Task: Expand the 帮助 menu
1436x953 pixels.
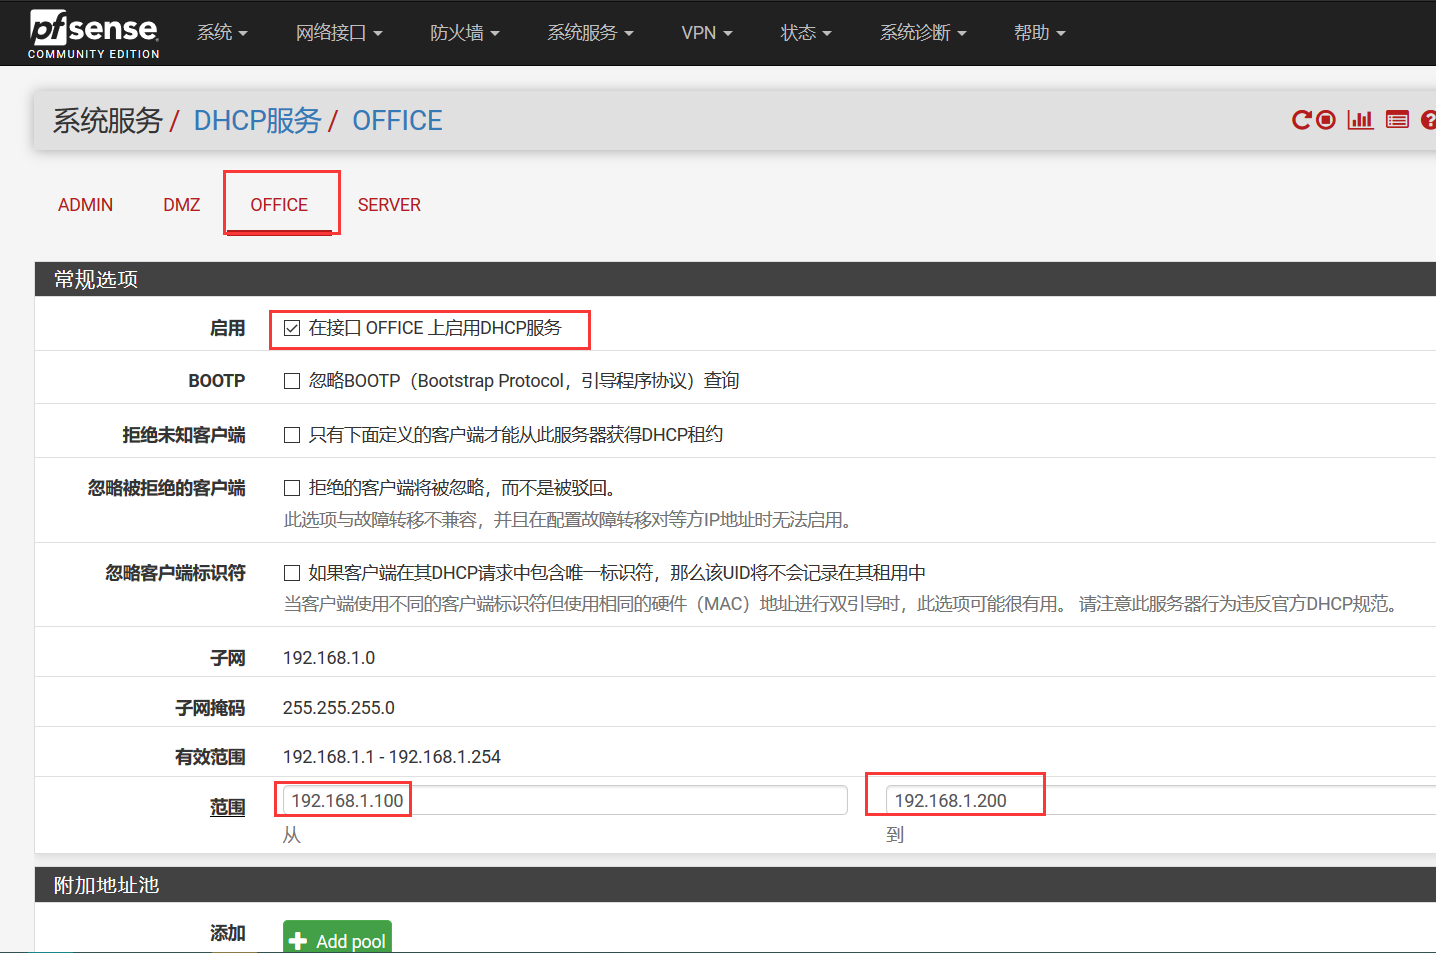Action: [1039, 33]
